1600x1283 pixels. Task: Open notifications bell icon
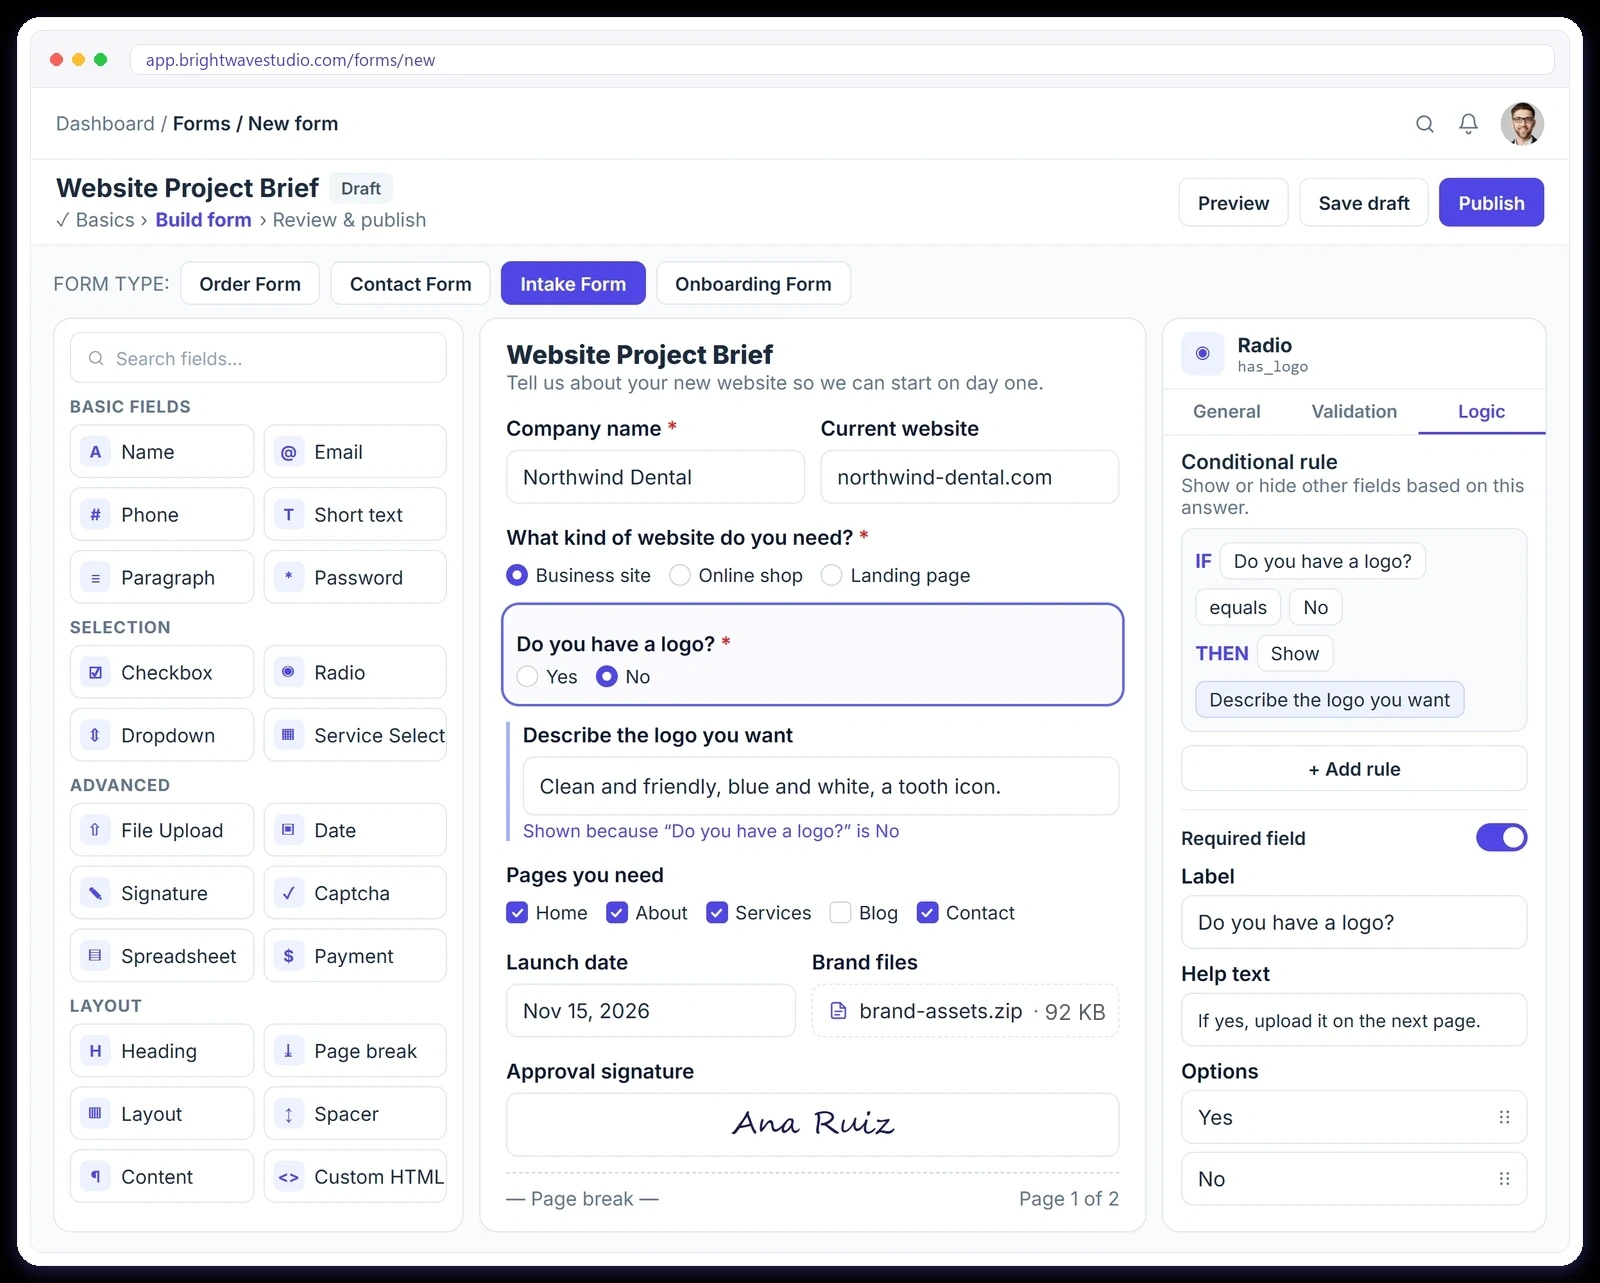pyautogui.click(x=1468, y=124)
